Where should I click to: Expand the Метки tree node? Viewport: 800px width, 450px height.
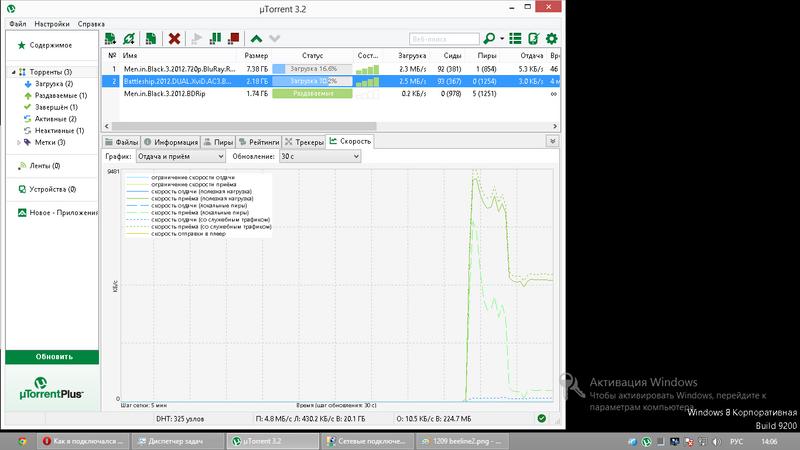tap(19, 143)
